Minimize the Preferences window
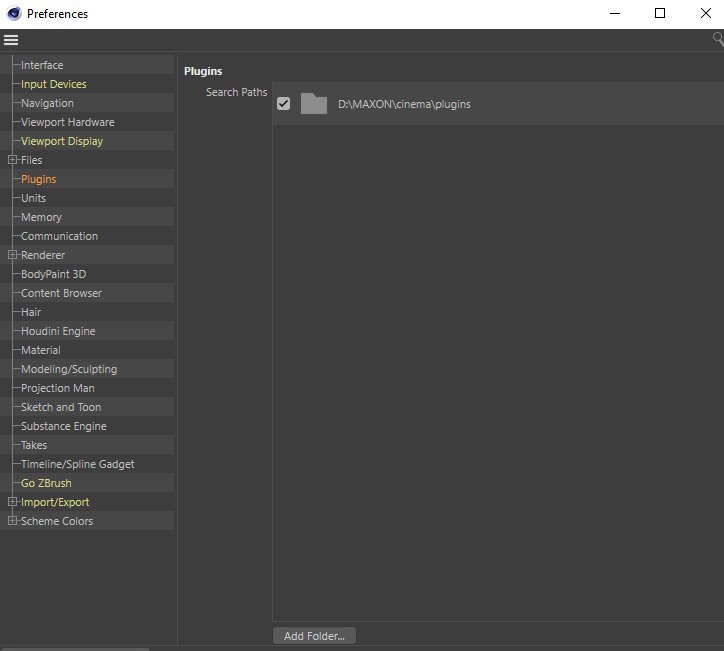 pyautogui.click(x=615, y=13)
